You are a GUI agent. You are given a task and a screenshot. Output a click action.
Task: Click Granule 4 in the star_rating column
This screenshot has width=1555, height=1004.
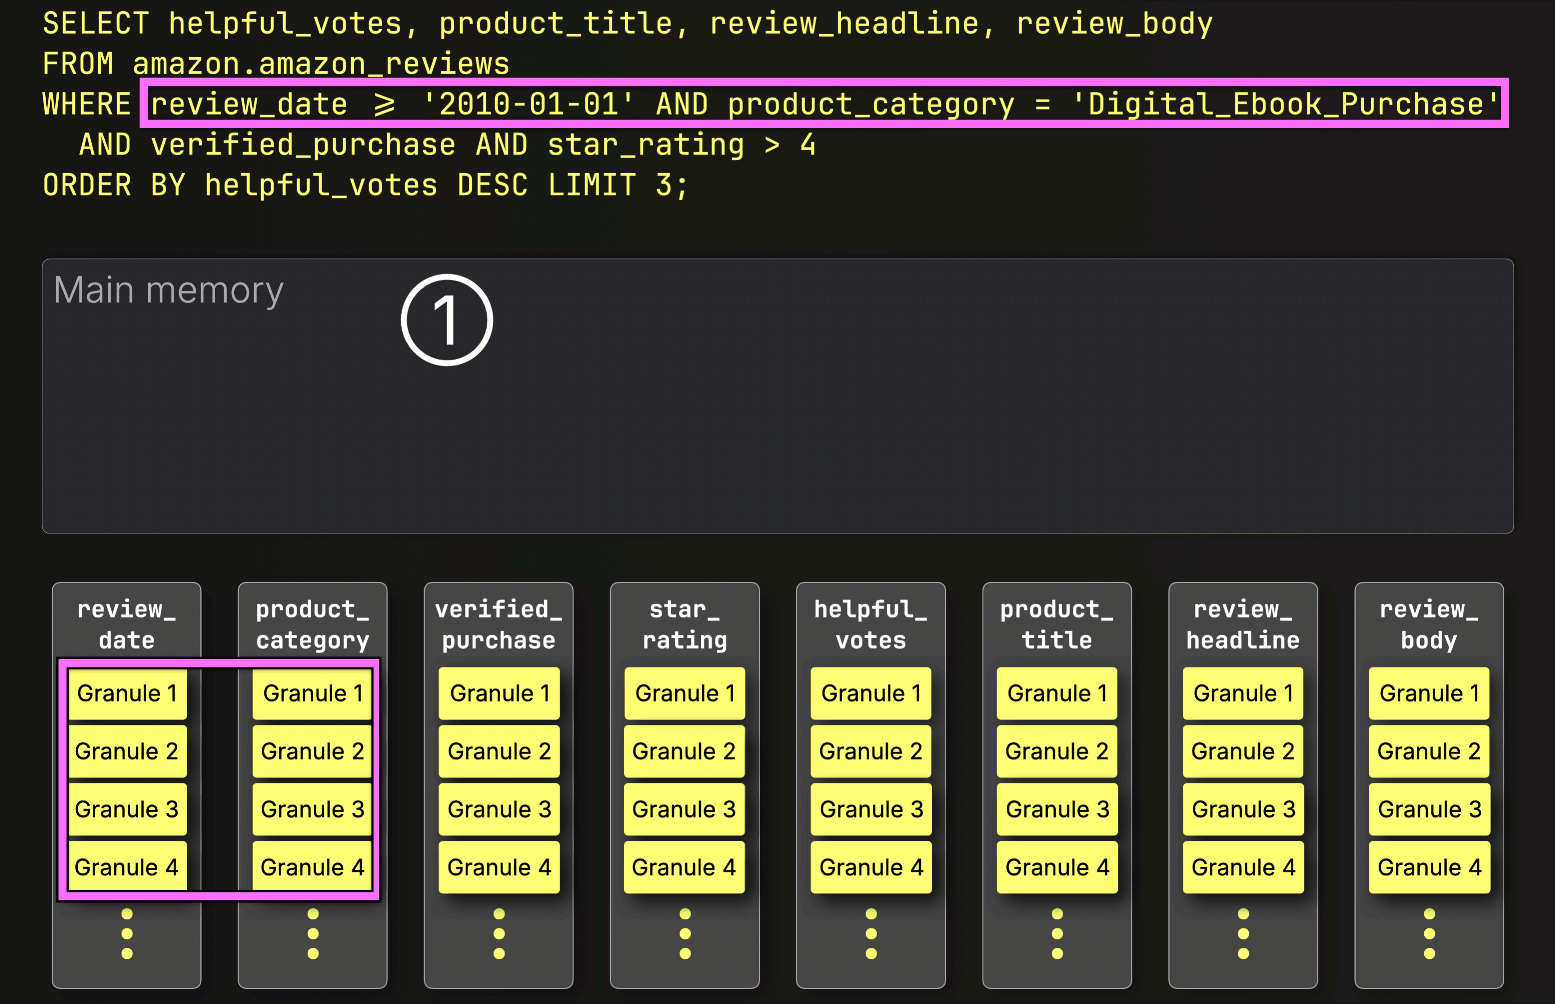pos(685,868)
